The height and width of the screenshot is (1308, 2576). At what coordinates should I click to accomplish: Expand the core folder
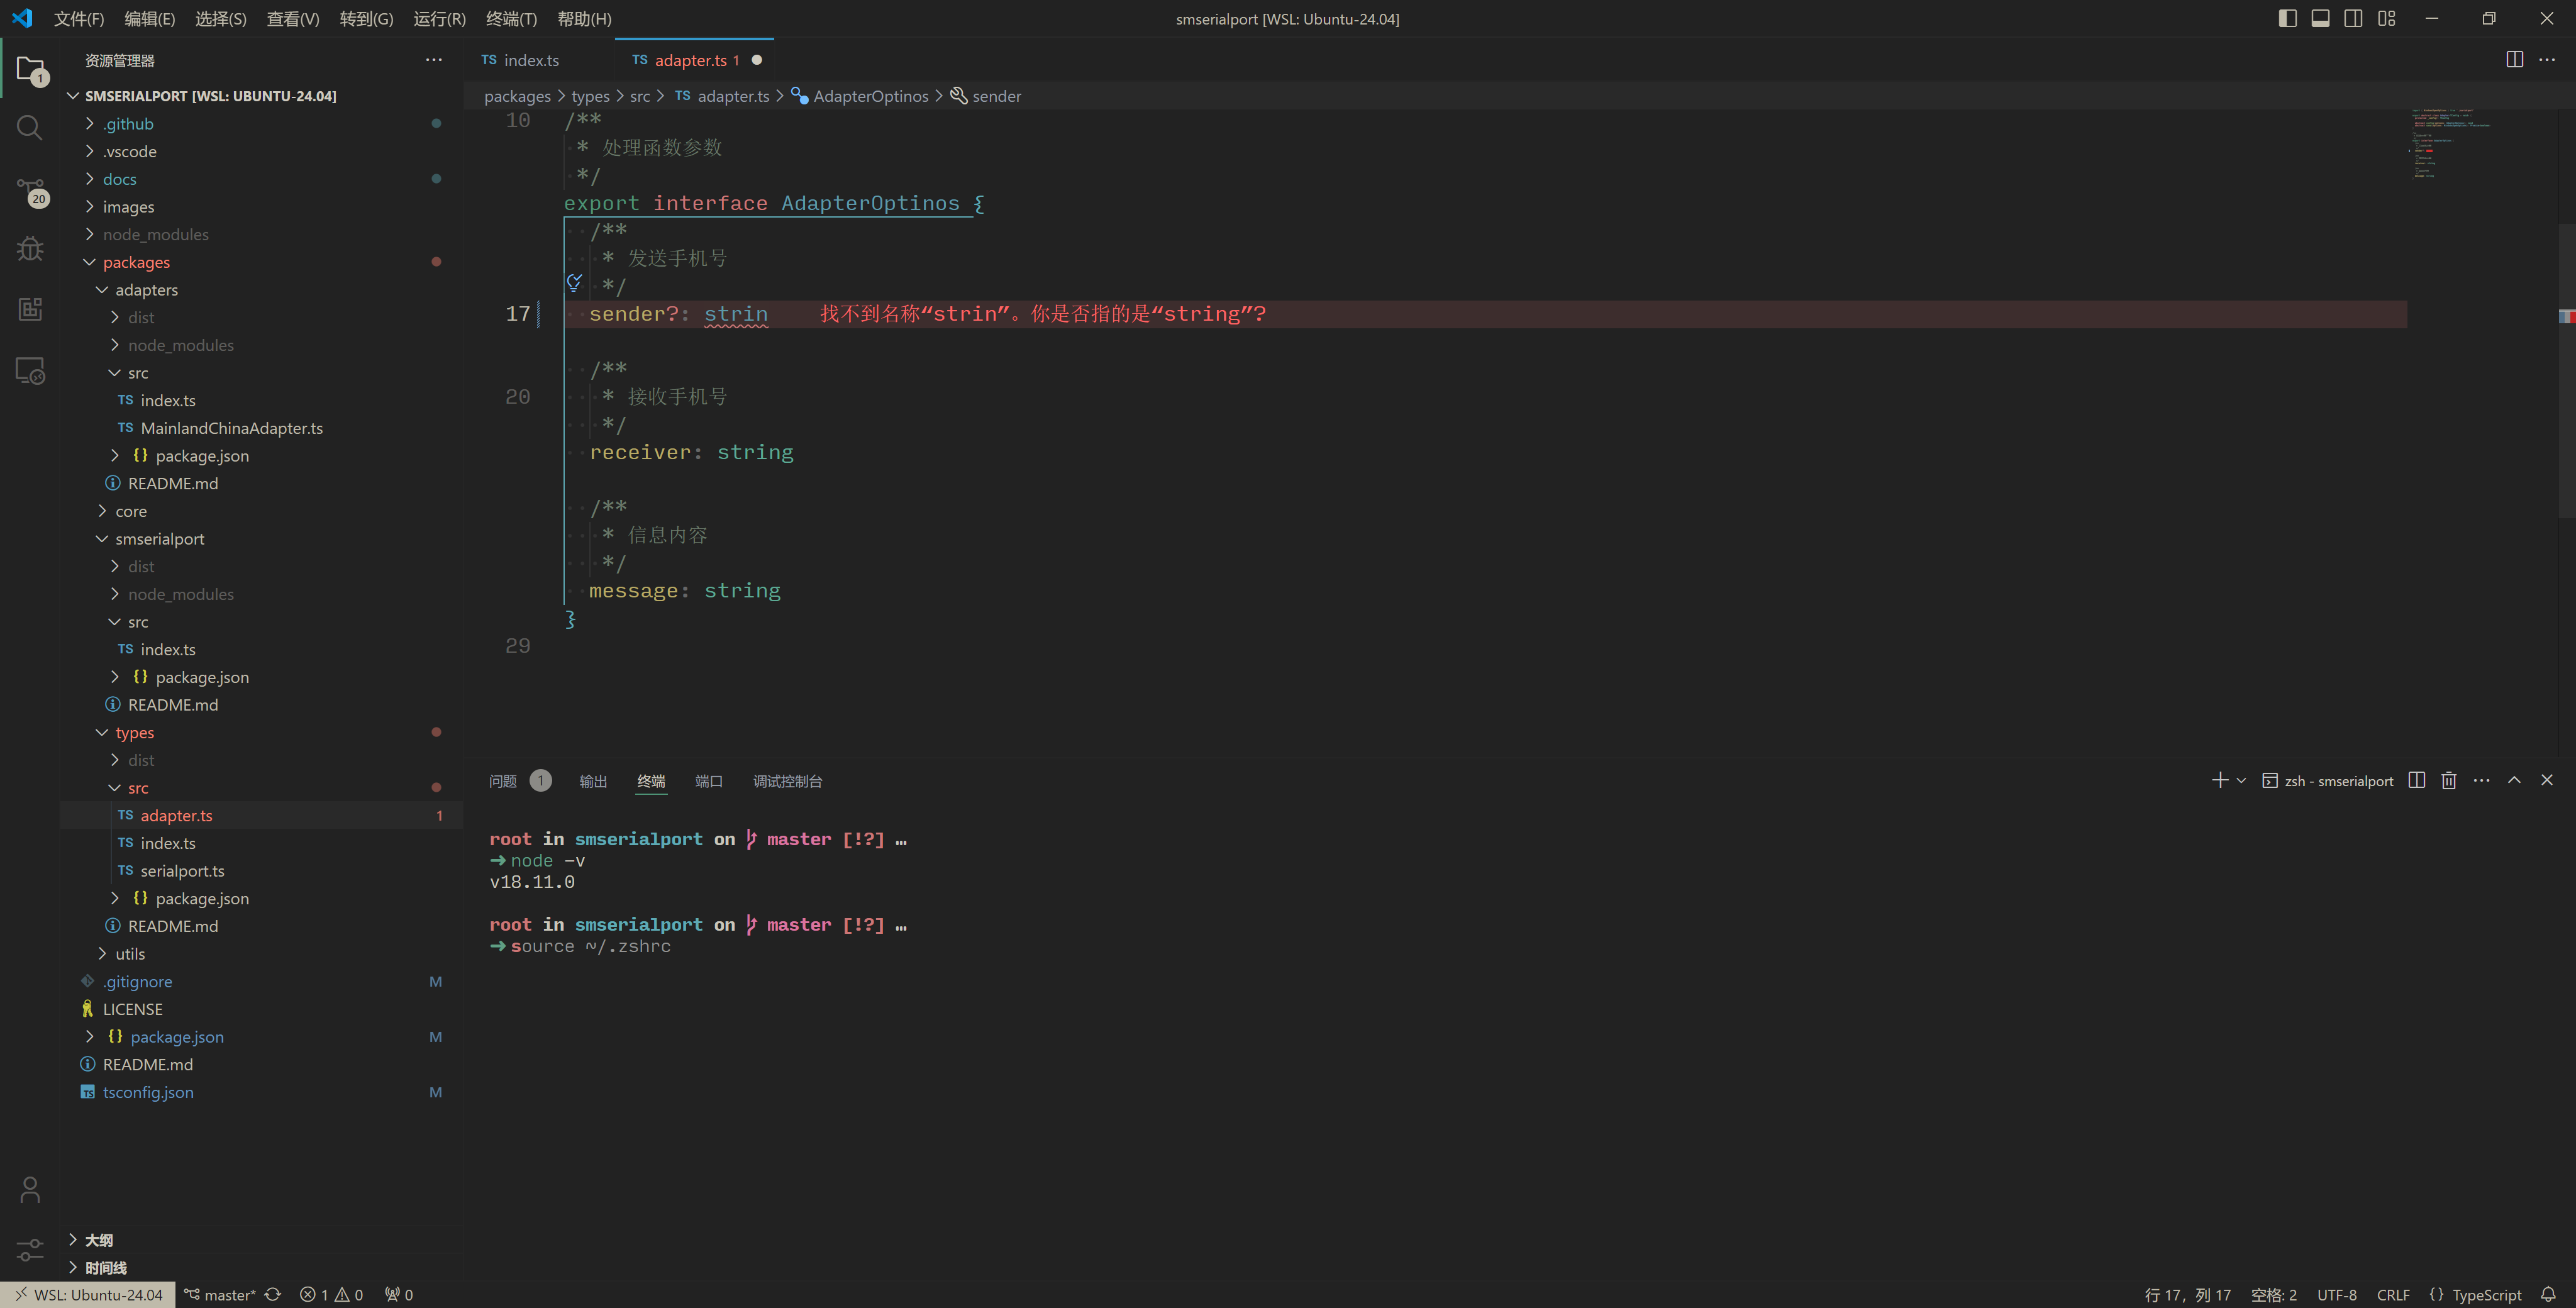(130, 511)
